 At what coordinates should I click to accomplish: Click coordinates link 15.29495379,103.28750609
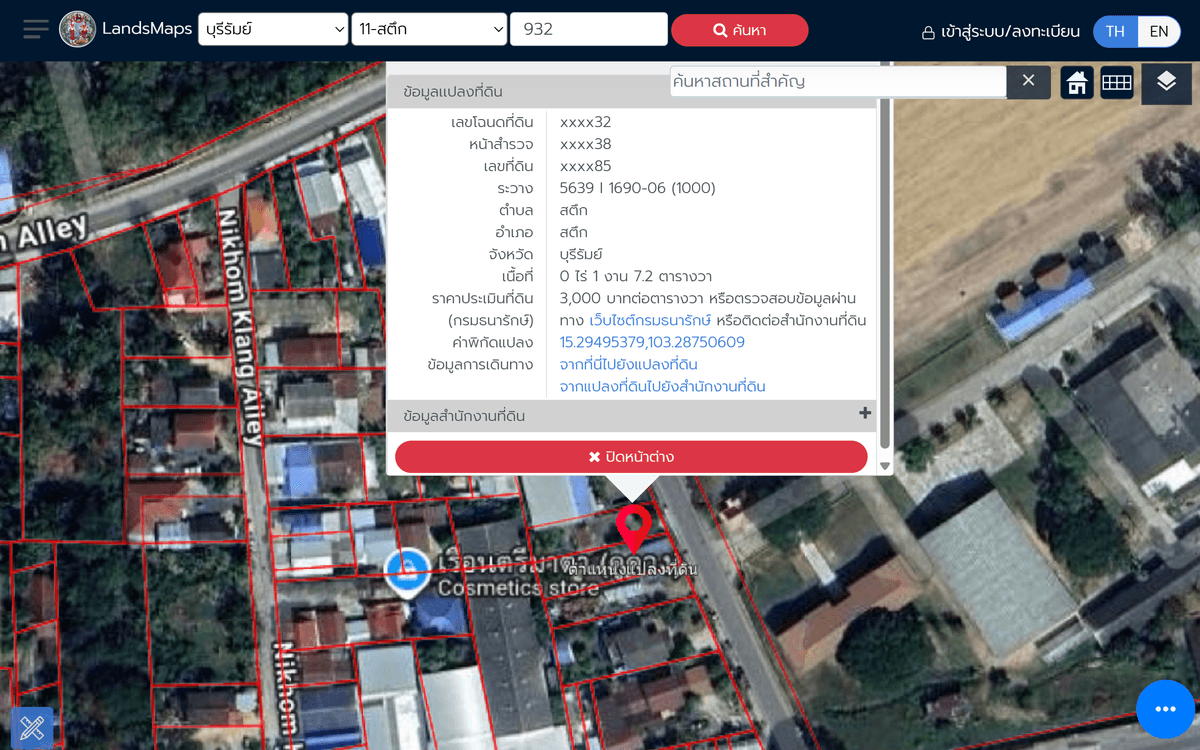pyautogui.click(x=652, y=342)
